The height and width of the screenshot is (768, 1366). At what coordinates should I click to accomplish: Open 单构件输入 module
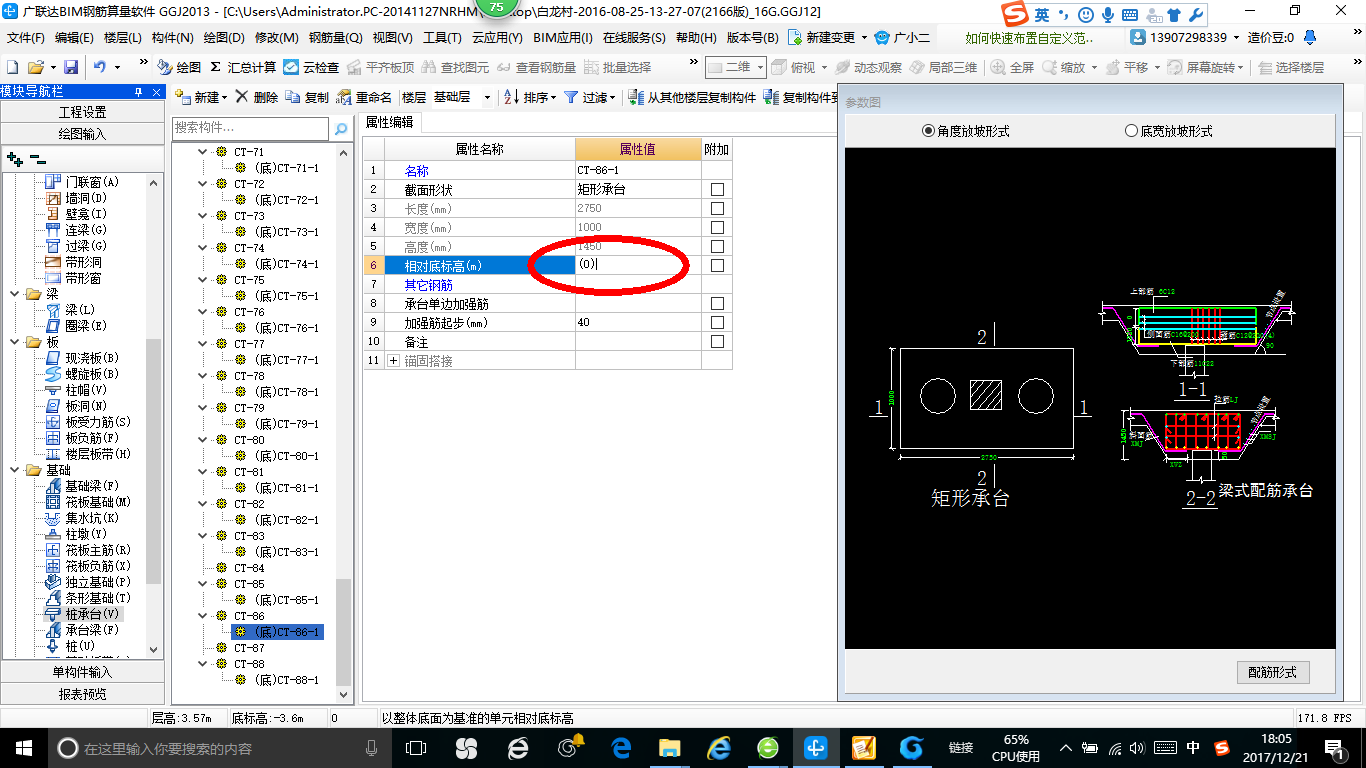point(82,672)
